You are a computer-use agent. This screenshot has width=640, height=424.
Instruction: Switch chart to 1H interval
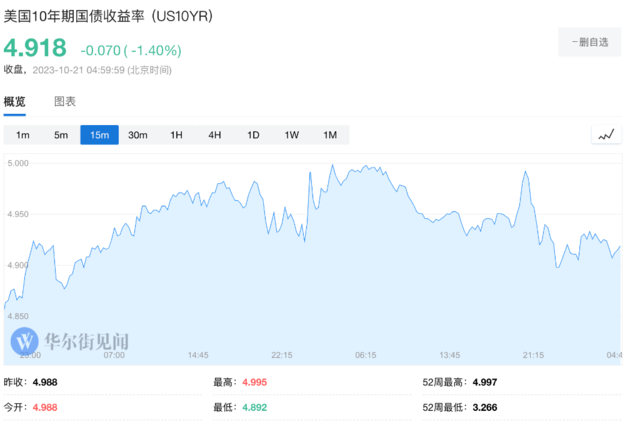click(x=176, y=135)
